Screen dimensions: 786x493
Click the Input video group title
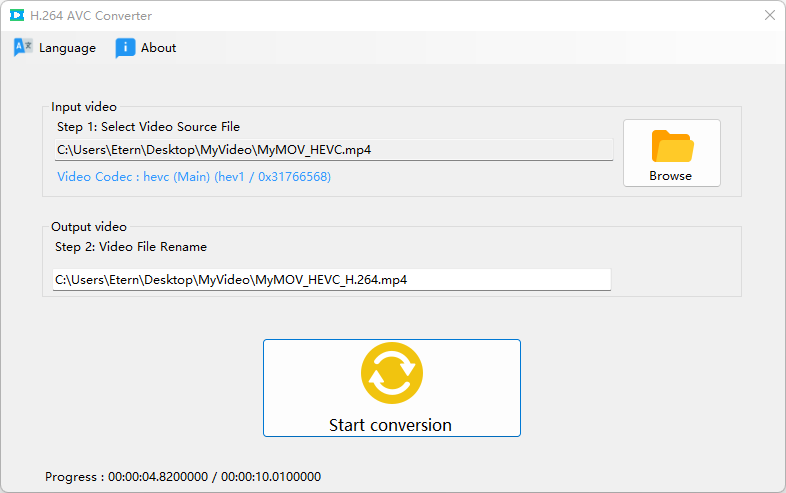click(84, 107)
